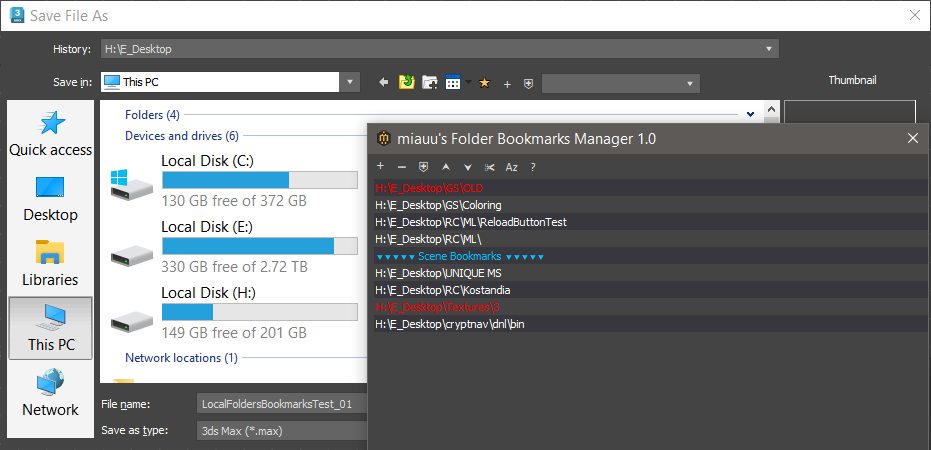The image size is (931, 450).
Task: Select bookmark H:\E_Desktop\UNIQUE MS
Action: coord(651,273)
